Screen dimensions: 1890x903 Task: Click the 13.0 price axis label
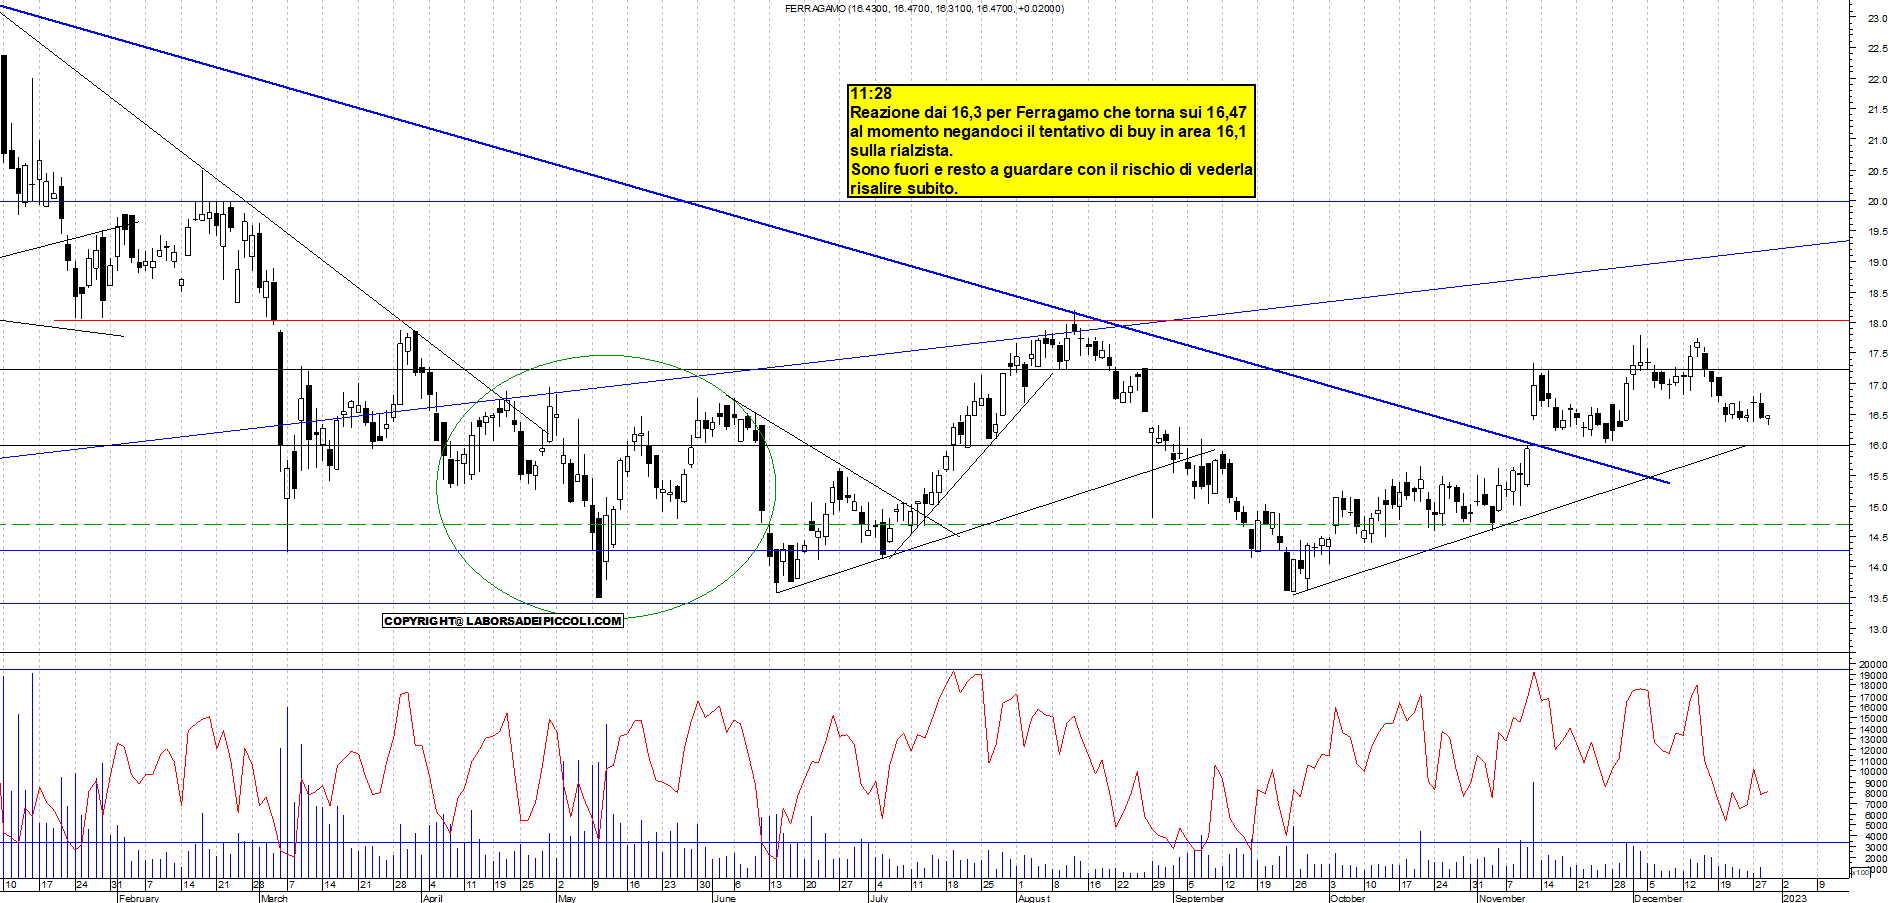(1877, 629)
